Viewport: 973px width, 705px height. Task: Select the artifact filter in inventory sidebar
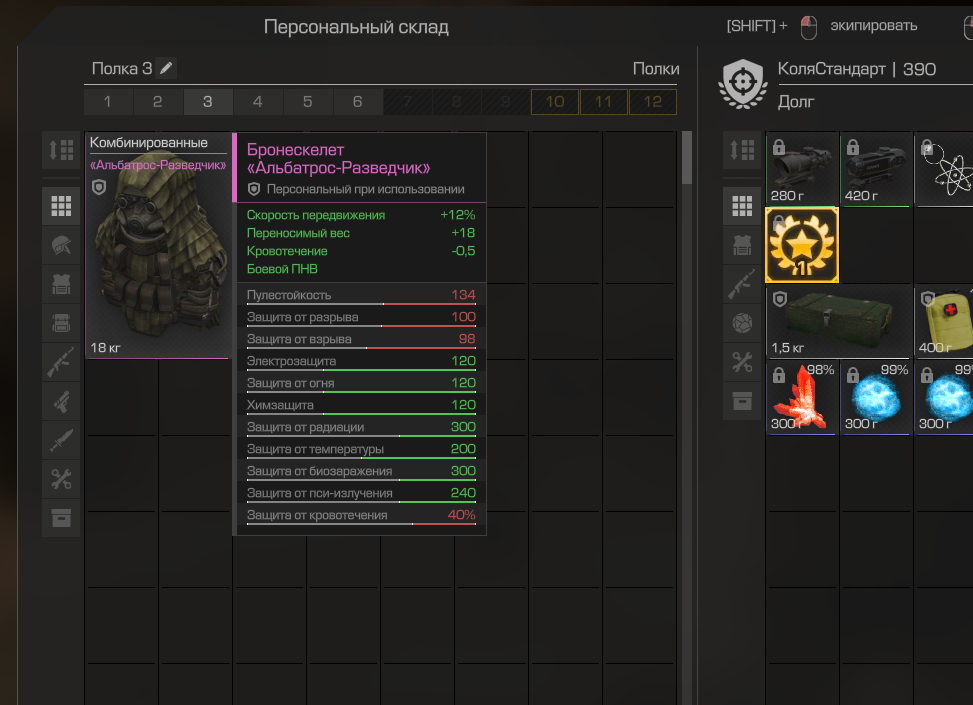tap(742, 323)
